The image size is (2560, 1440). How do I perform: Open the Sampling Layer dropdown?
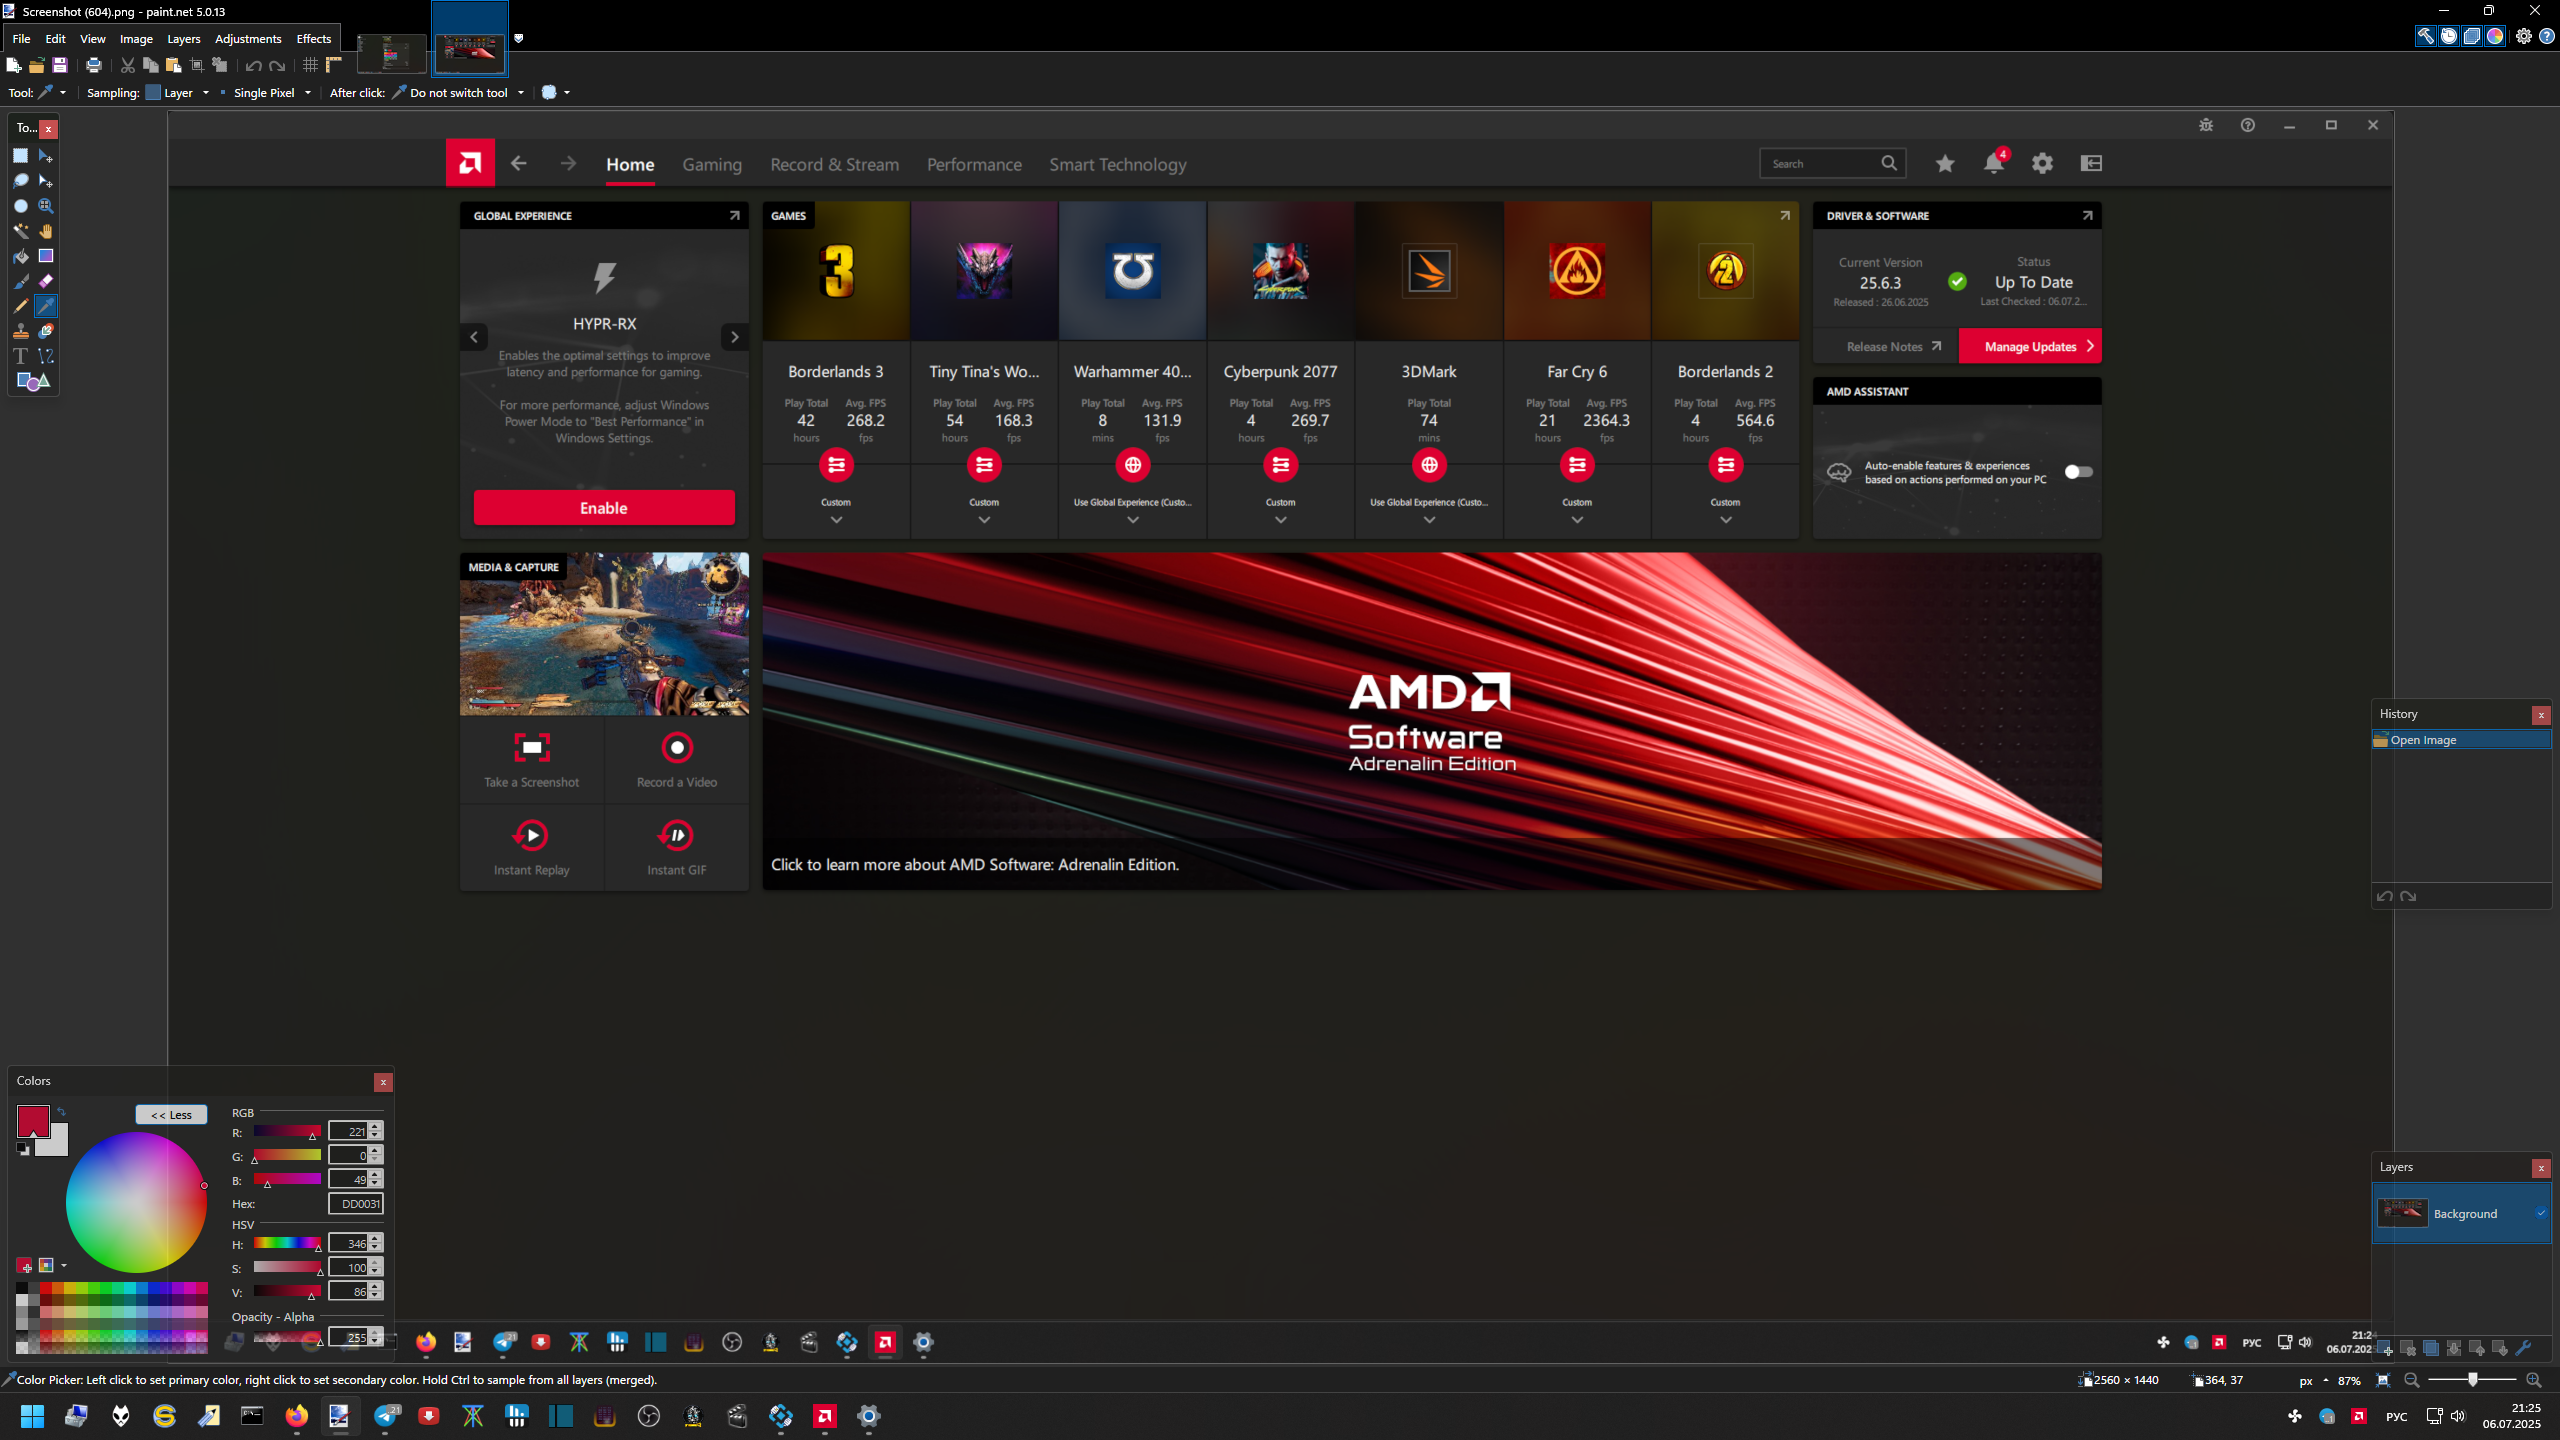[x=179, y=93]
